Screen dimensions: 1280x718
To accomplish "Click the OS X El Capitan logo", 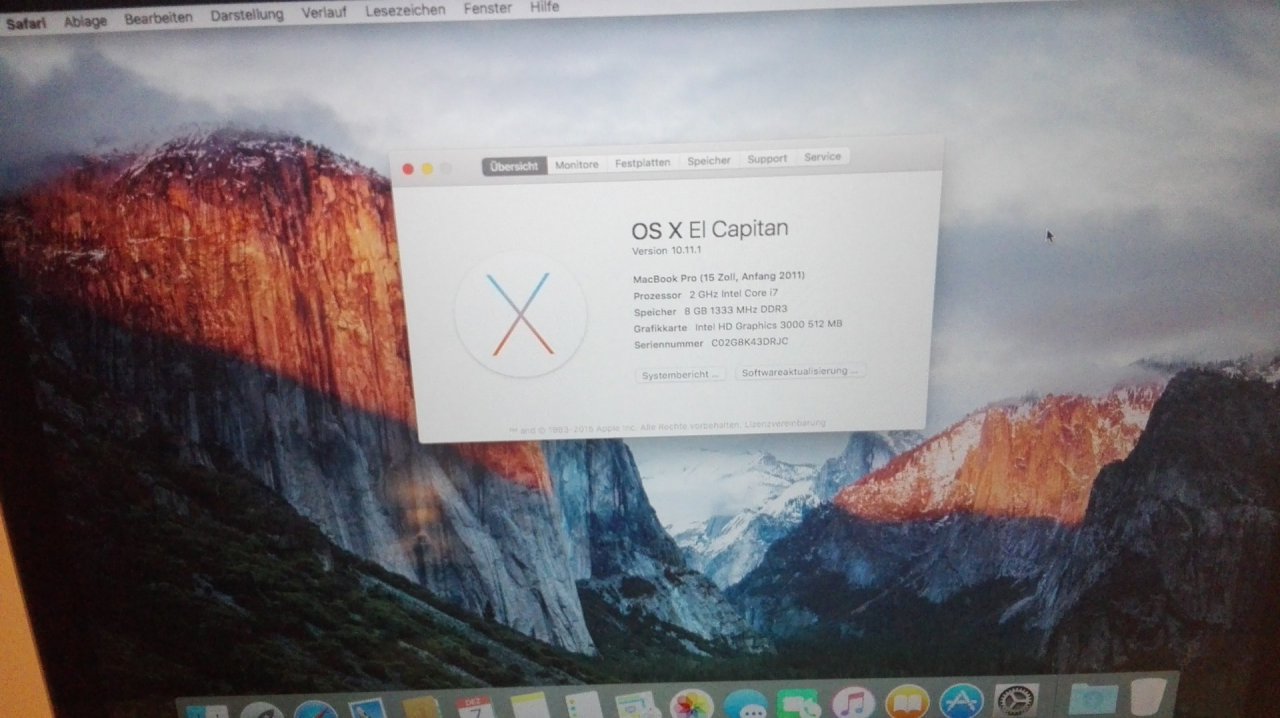I will [520, 314].
